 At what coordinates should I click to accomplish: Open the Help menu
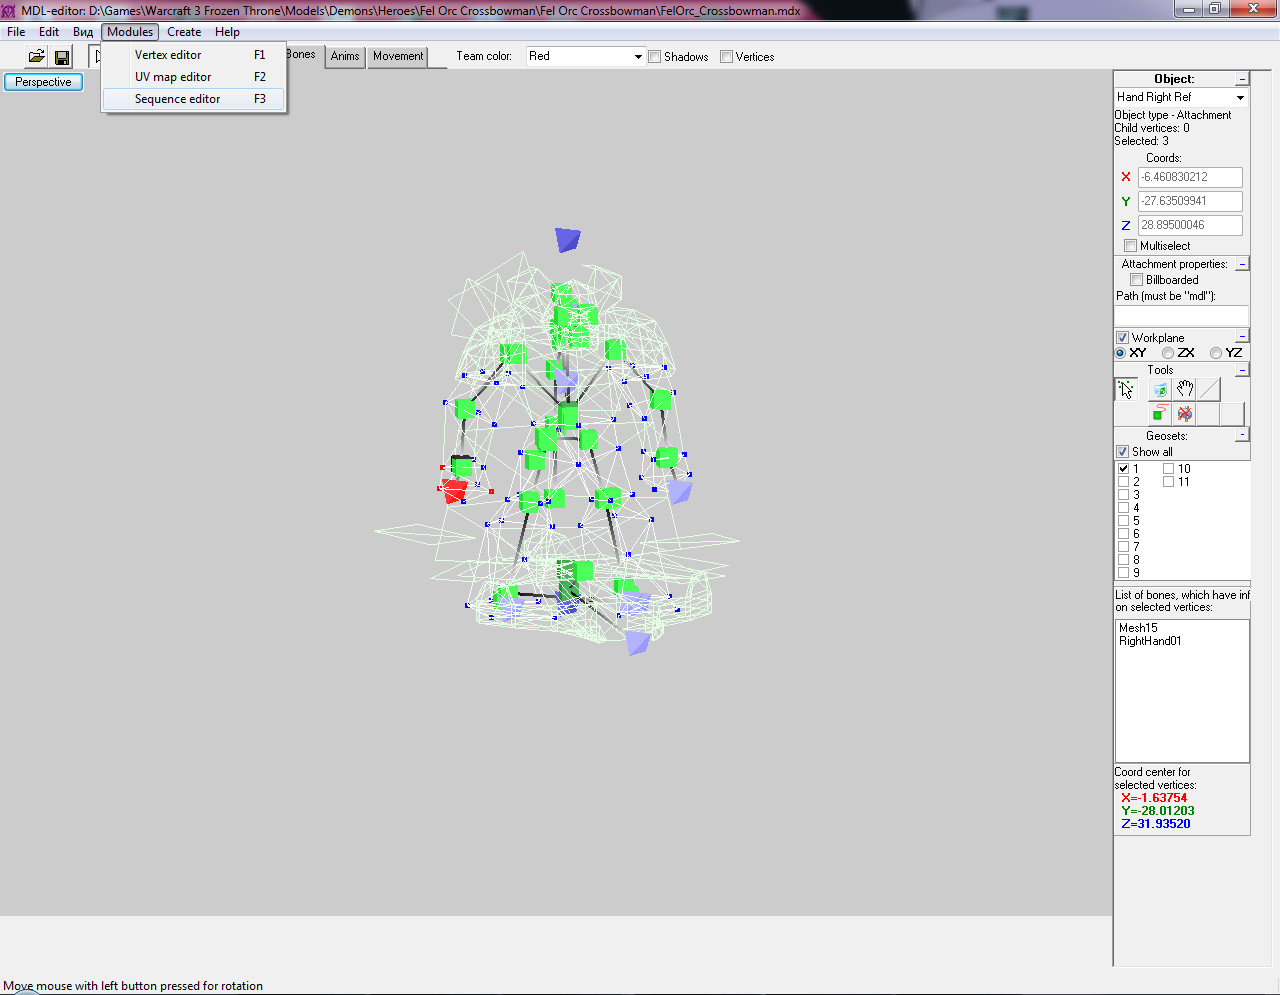[x=227, y=32]
